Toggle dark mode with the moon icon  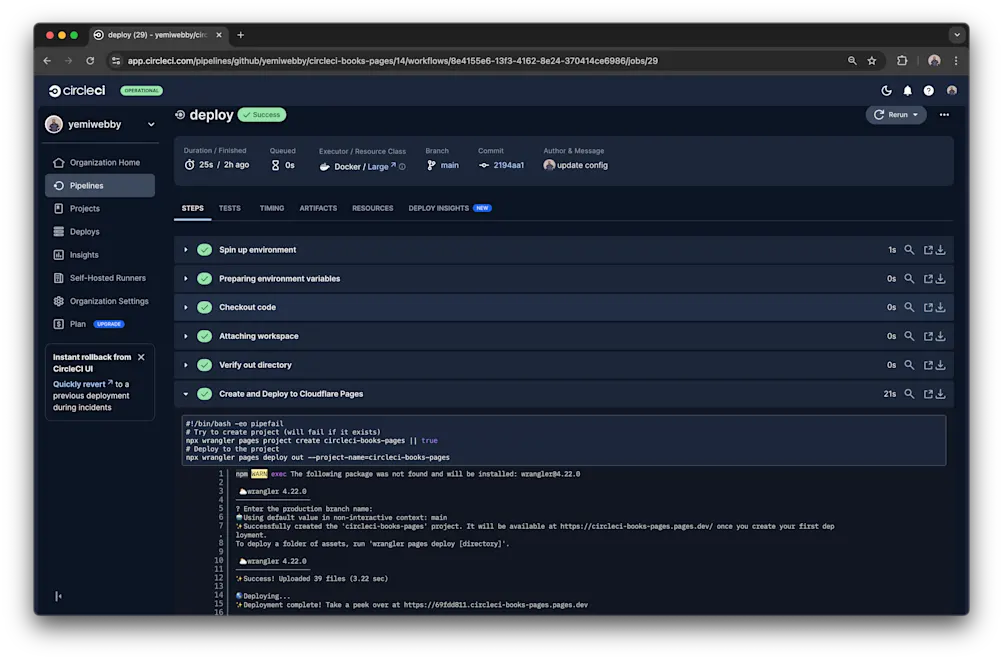[x=886, y=90]
